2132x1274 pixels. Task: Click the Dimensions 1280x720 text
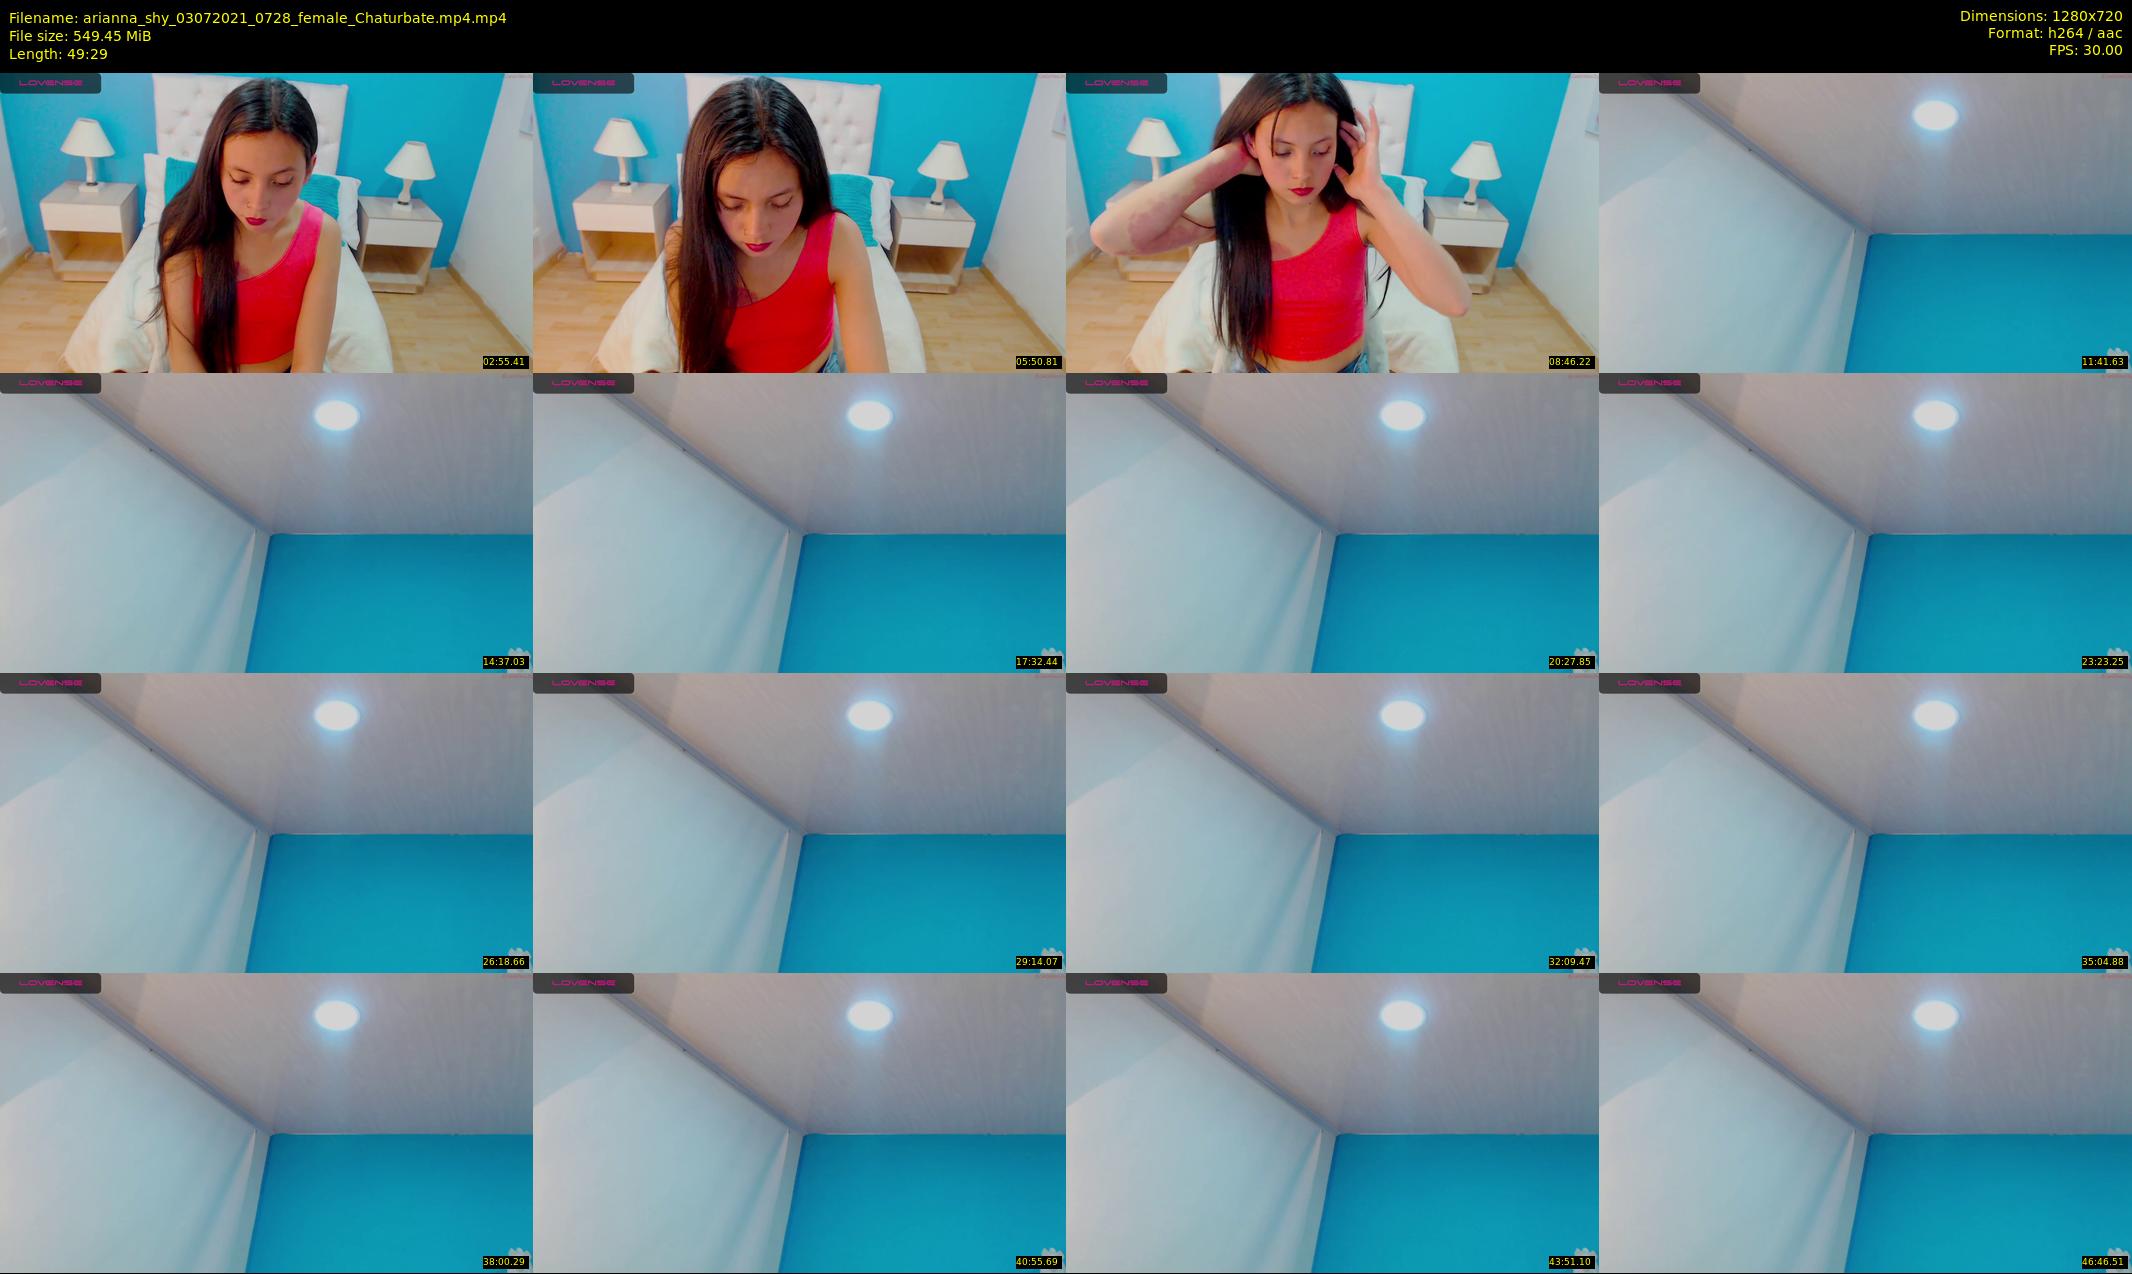[x=2040, y=16]
